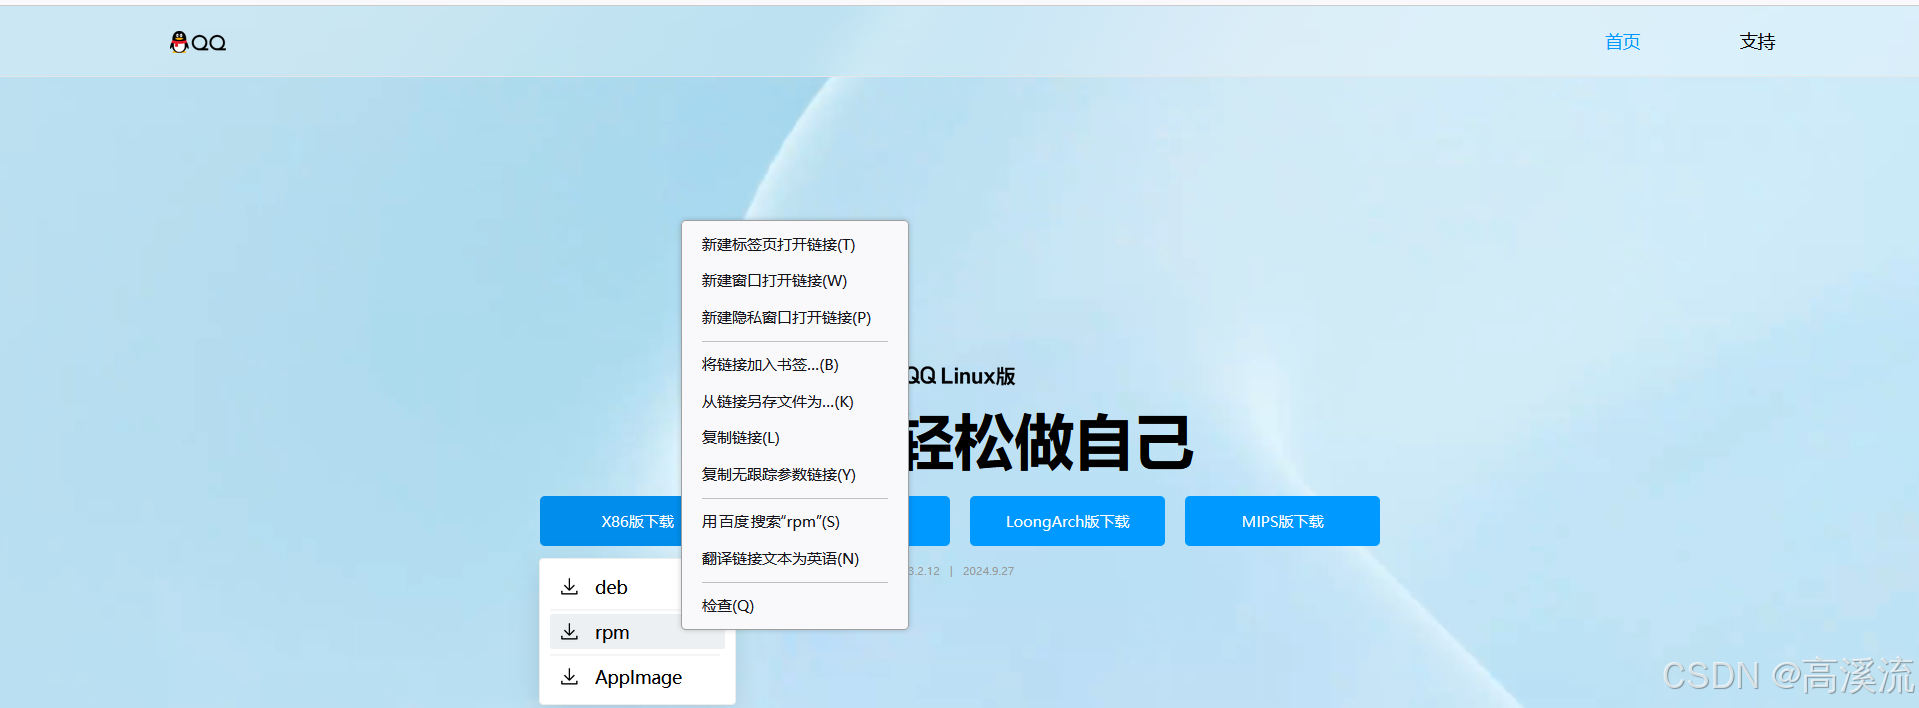
Task: Choose 将链接加入书签...(B) menu entry
Action: 795,365
